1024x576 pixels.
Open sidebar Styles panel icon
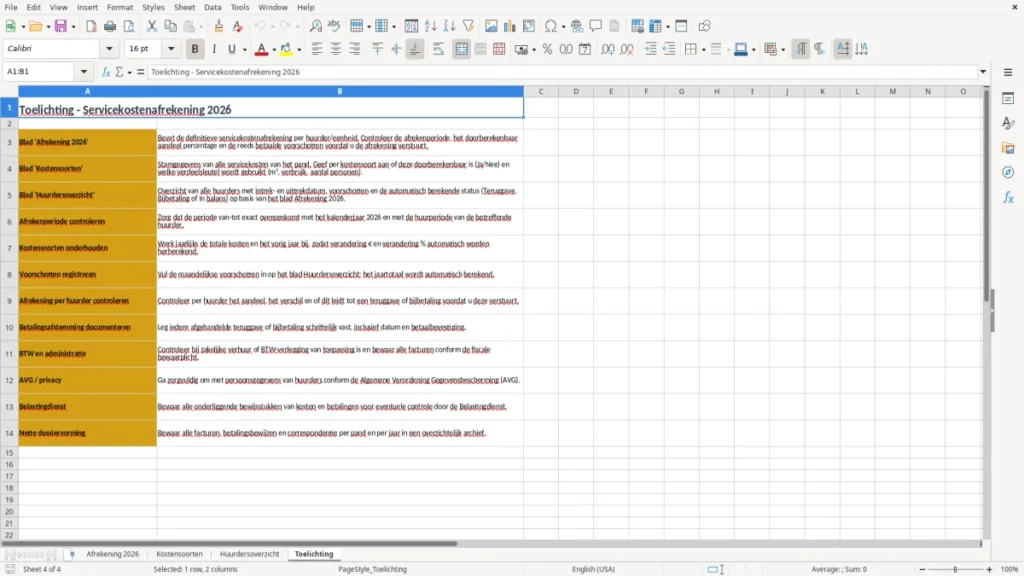pos(1008,123)
